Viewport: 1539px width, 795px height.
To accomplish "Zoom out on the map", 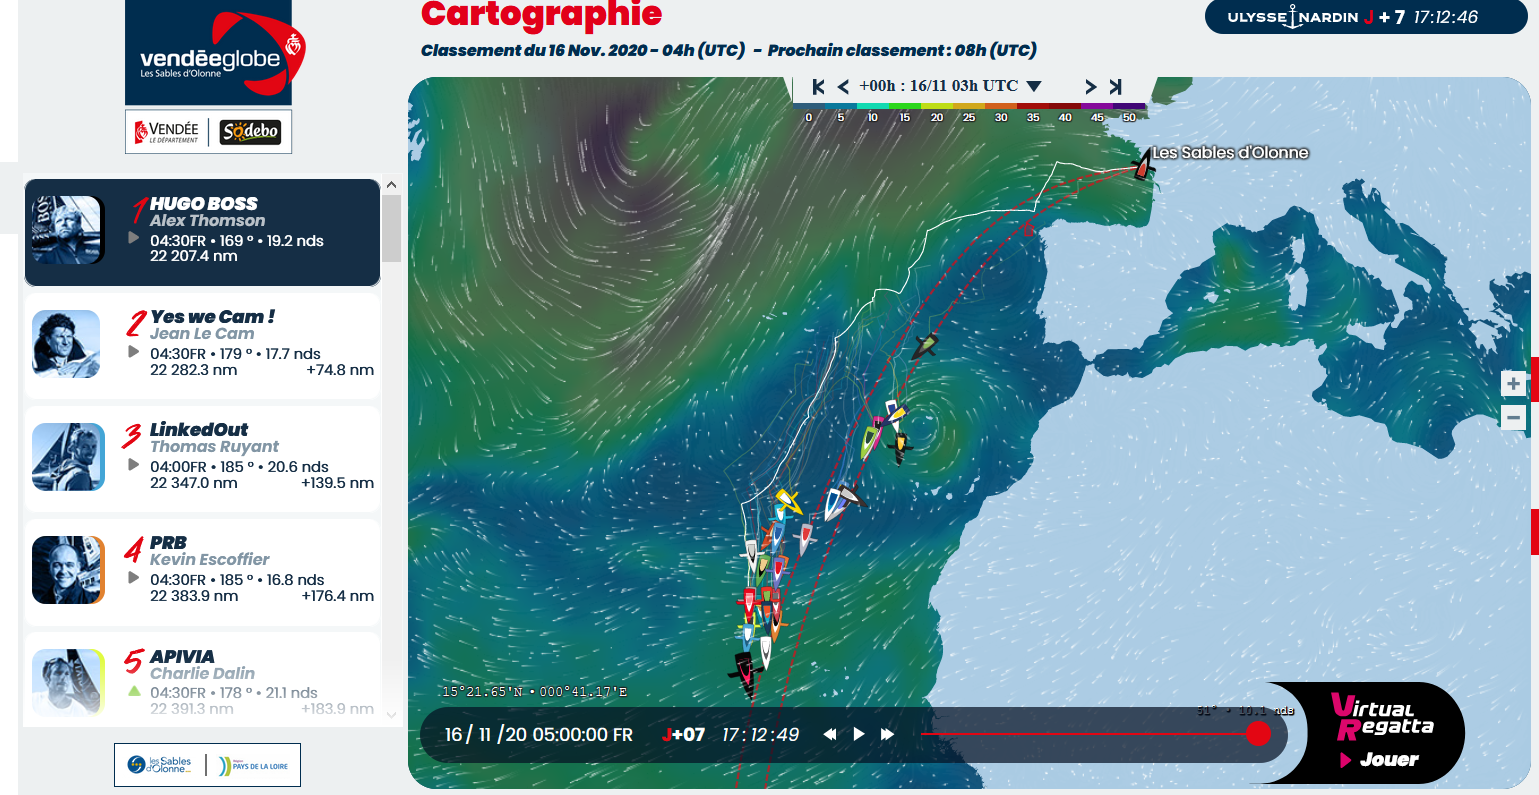I will pyautogui.click(x=1514, y=417).
